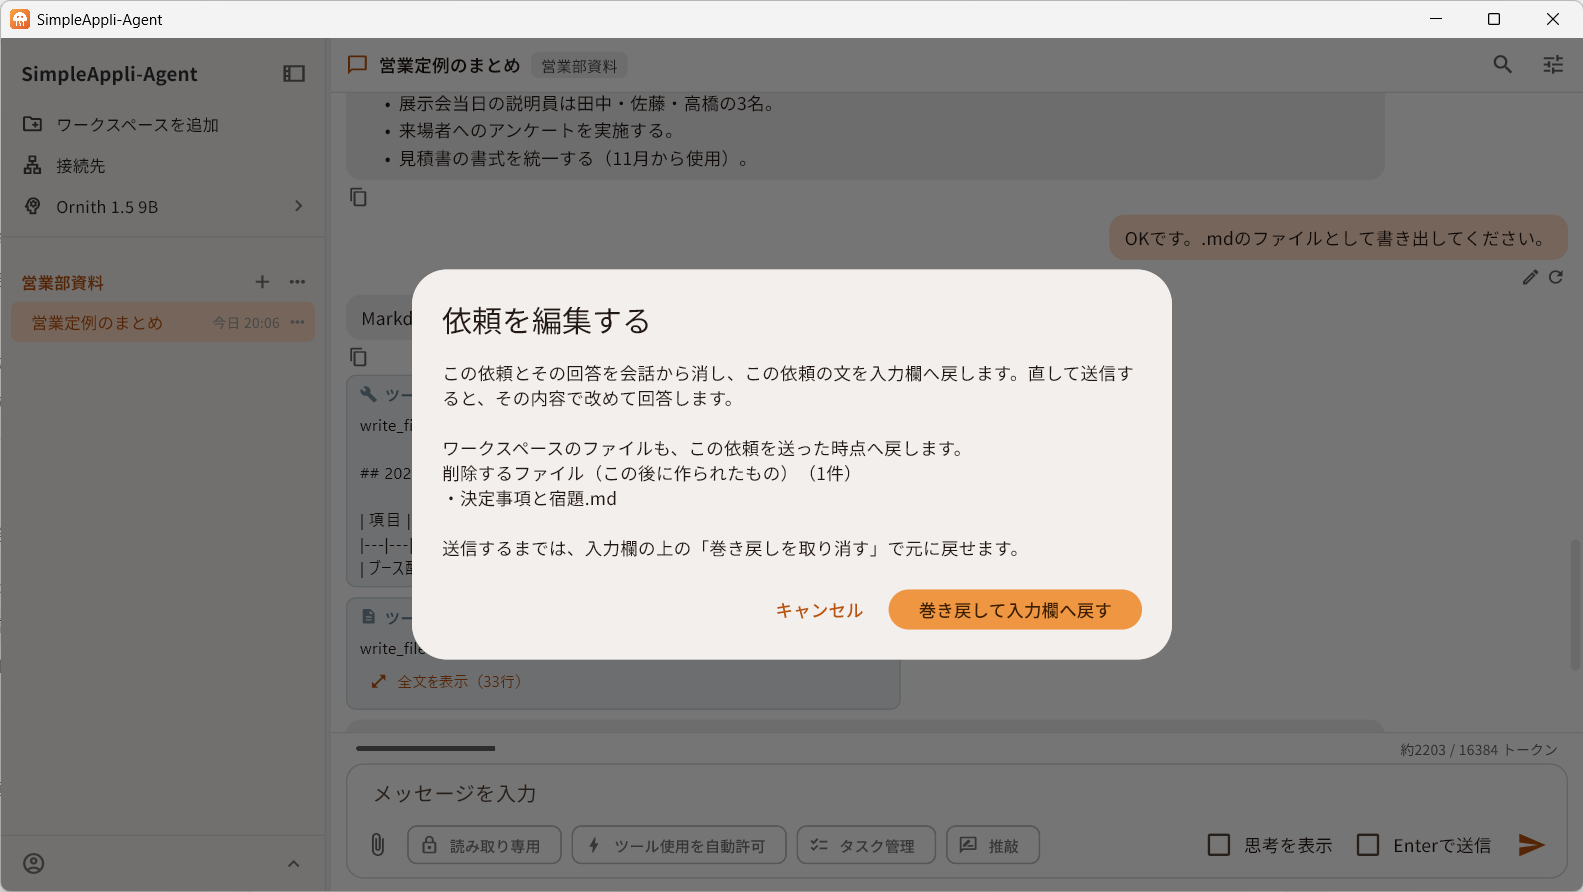Click 接続先 label in sidebar
This screenshot has width=1583, height=892.
pyautogui.click(x=80, y=166)
